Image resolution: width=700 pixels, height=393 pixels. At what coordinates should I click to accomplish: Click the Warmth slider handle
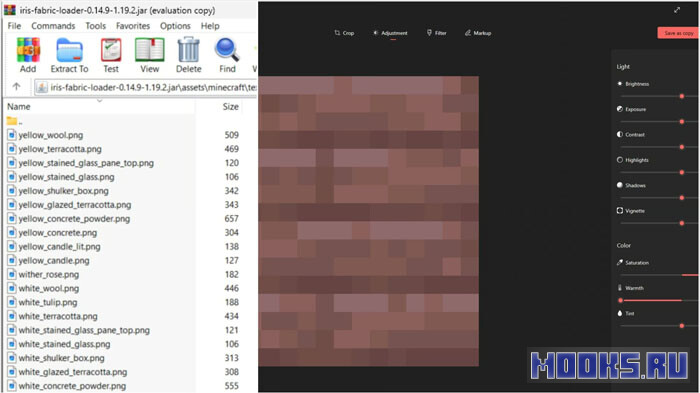(x=621, y=300)
